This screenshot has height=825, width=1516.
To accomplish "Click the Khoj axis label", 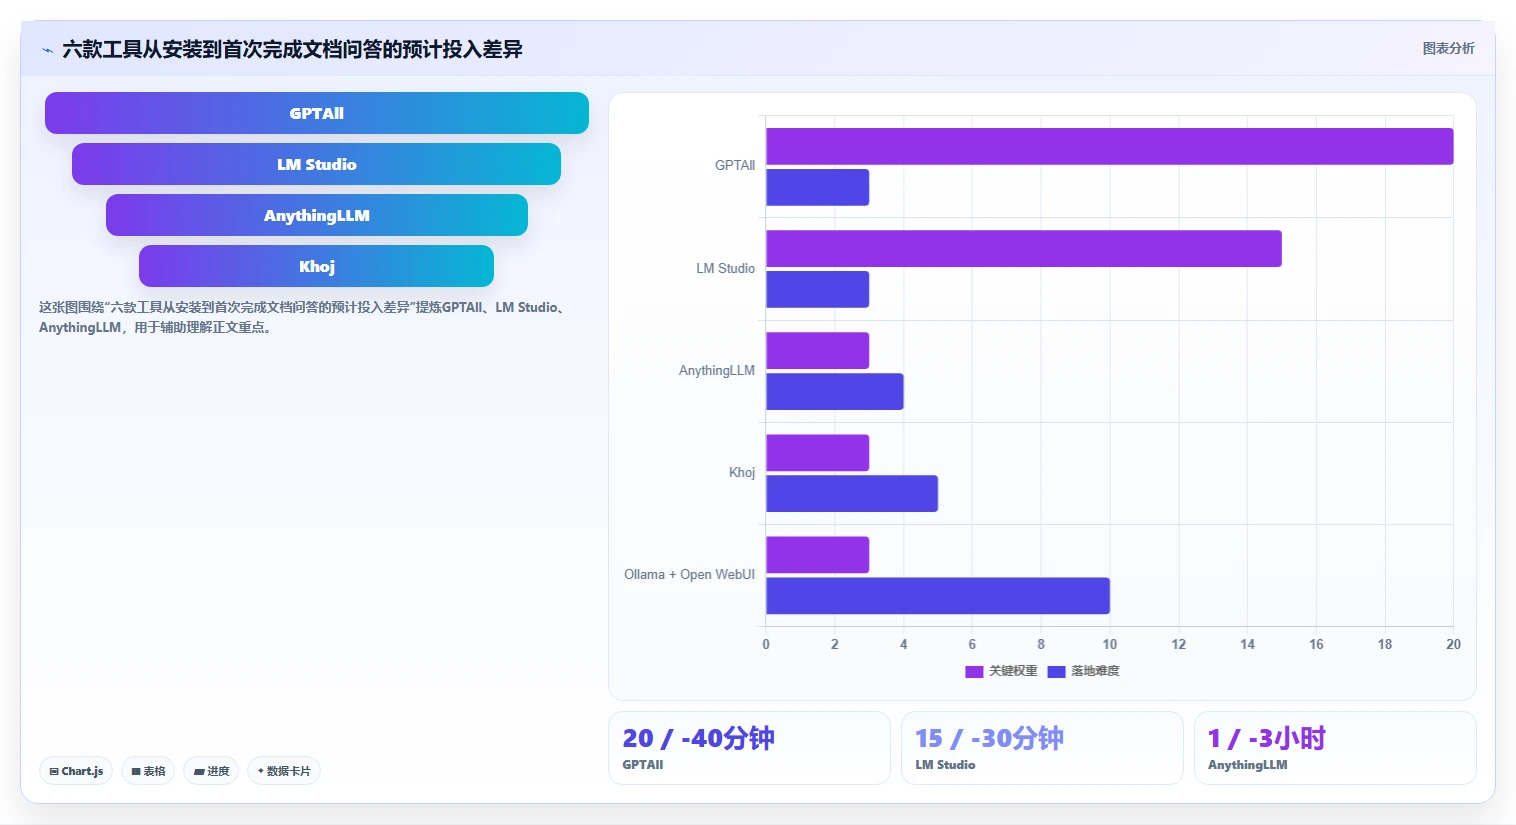I will [x=742, y=472].
